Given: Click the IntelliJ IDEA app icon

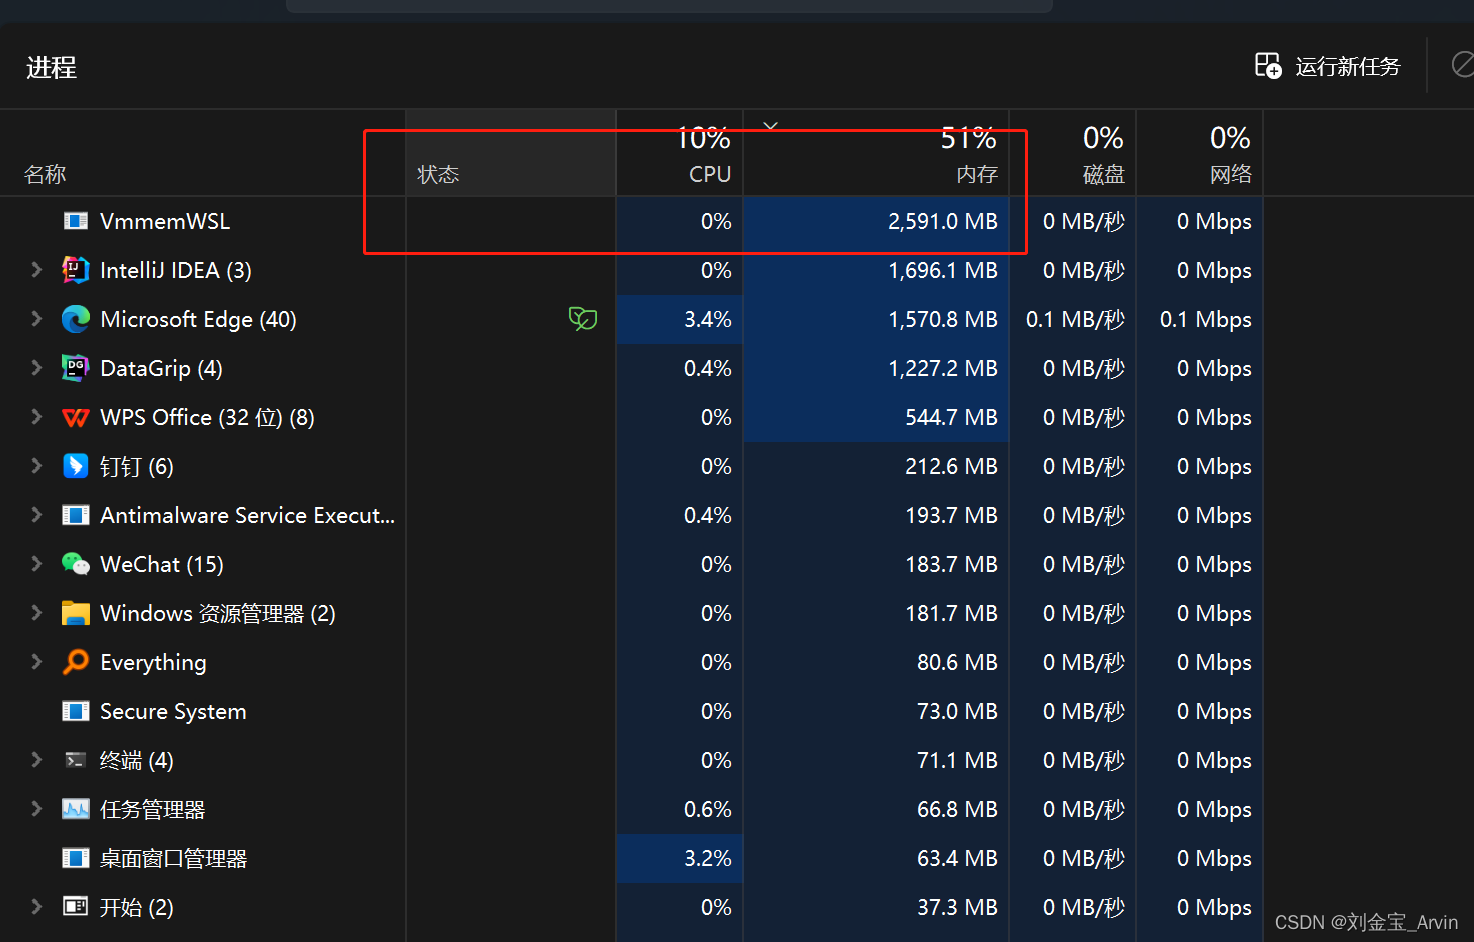Looking at the screenshot, I should coord(76,270).
